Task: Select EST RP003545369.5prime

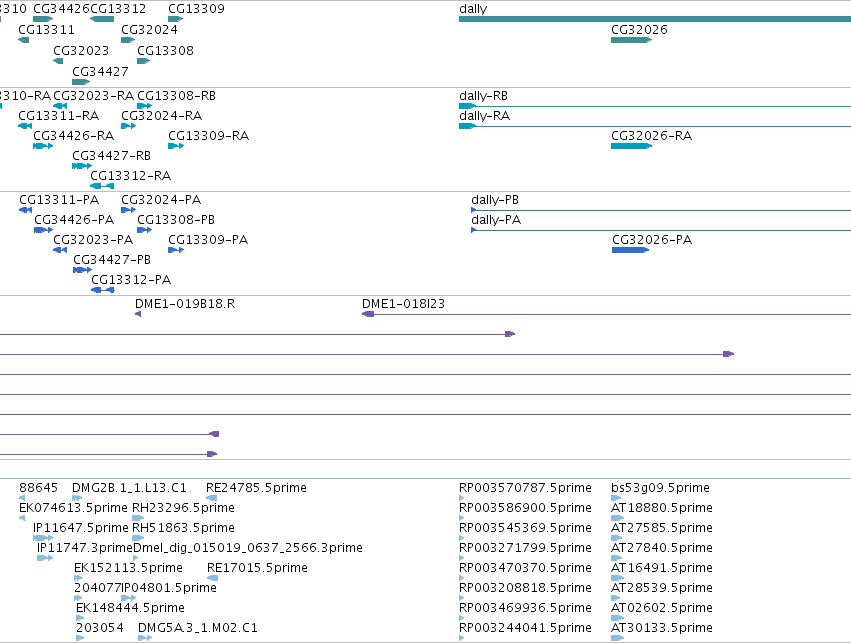Action: tap(461, 538)
